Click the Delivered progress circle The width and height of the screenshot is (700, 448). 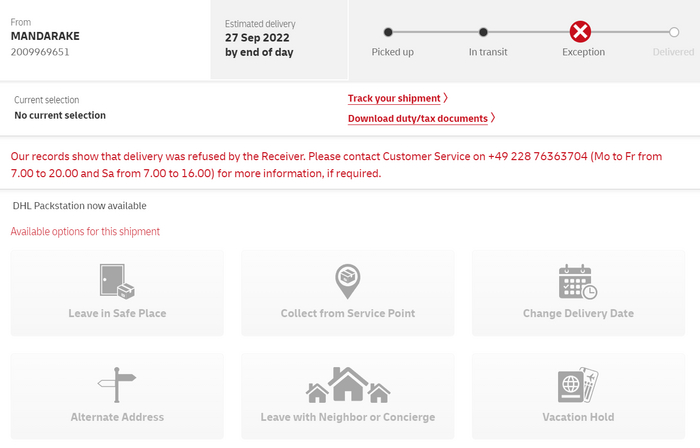pyautogui.click(x=674, y=32)
